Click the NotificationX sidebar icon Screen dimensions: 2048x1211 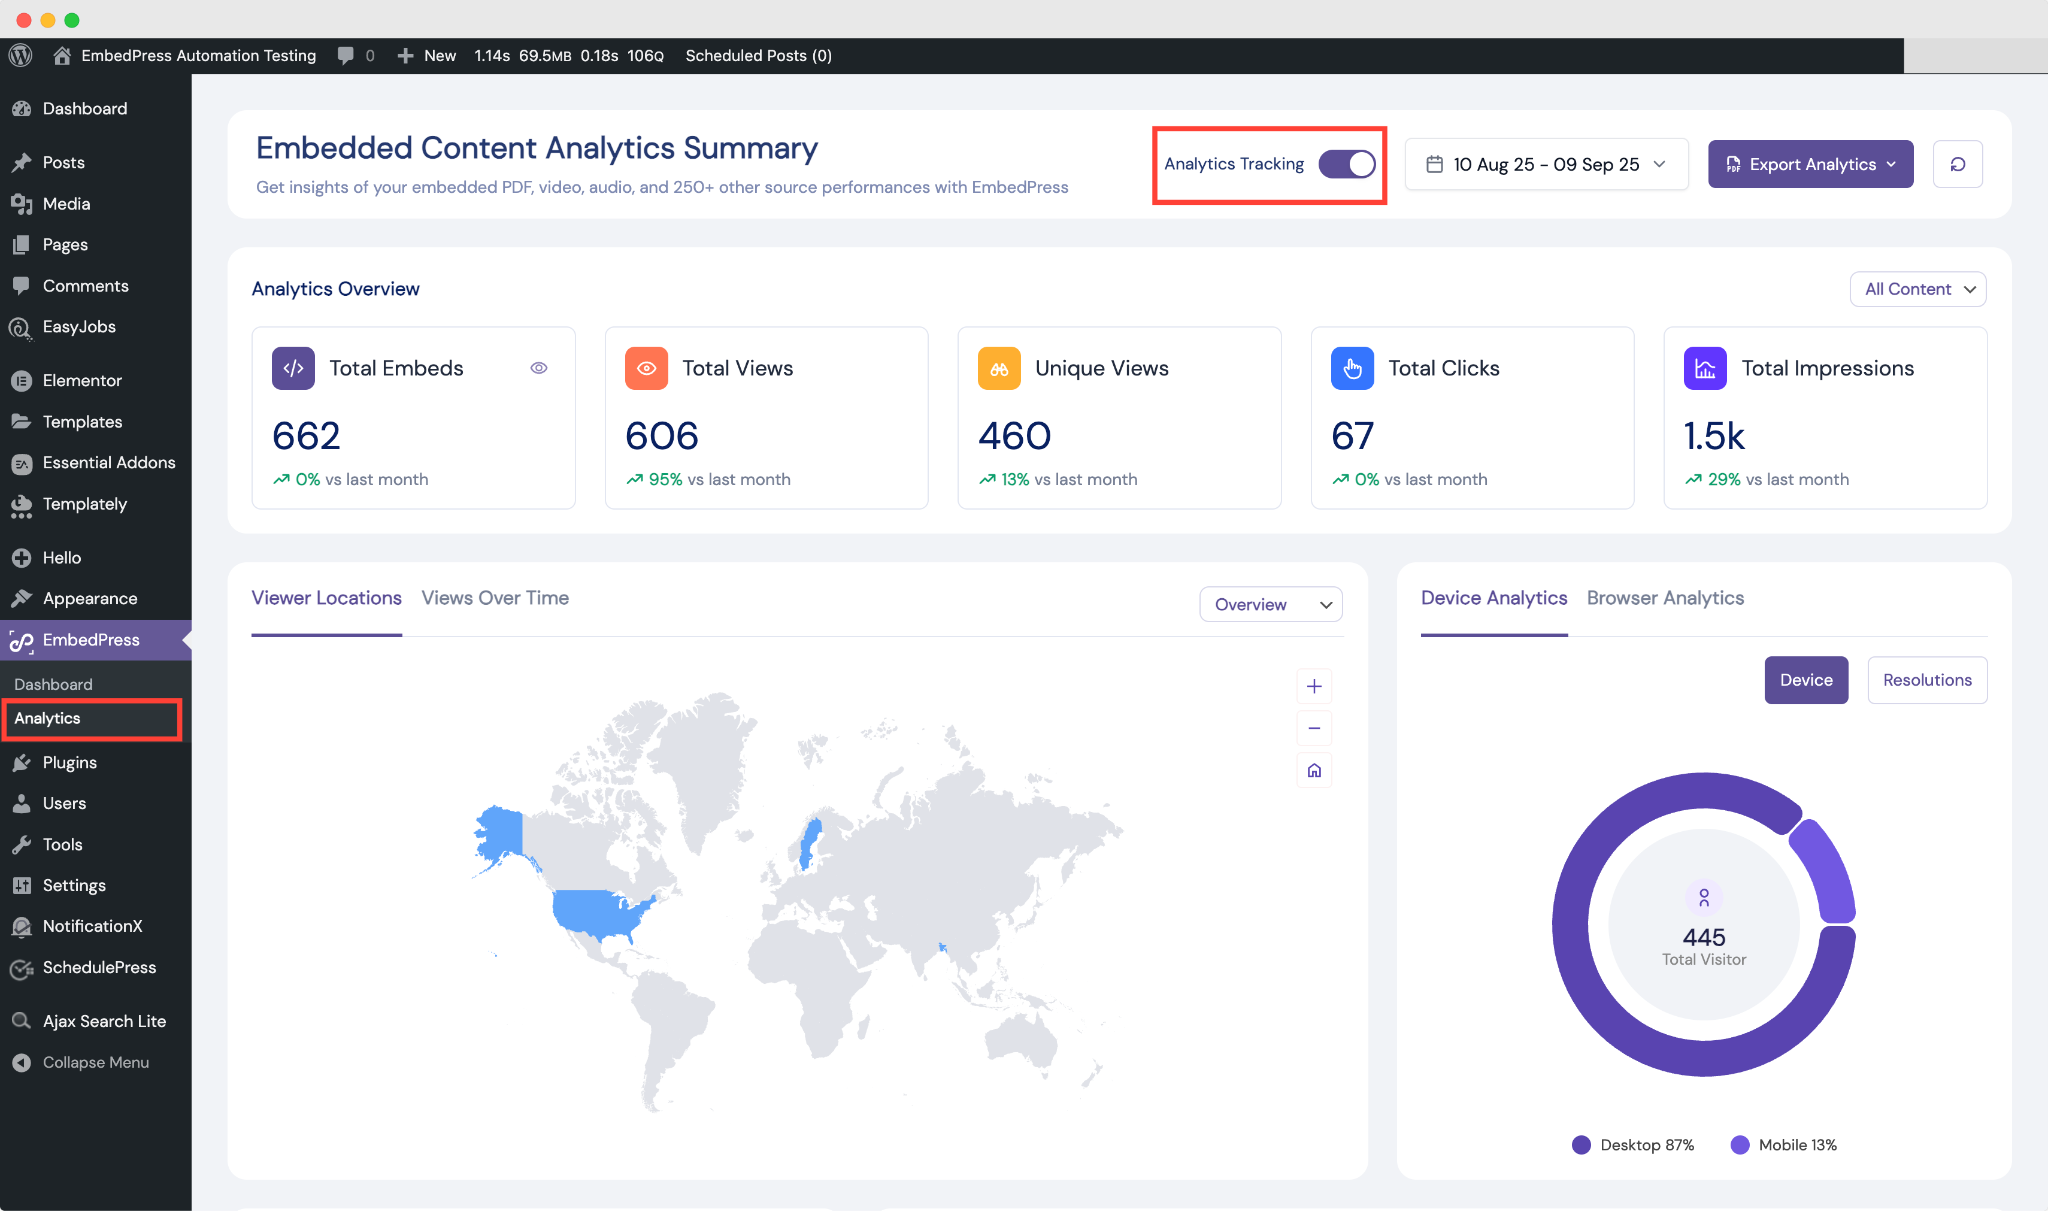pyautogui.click(x=21, y=927)
